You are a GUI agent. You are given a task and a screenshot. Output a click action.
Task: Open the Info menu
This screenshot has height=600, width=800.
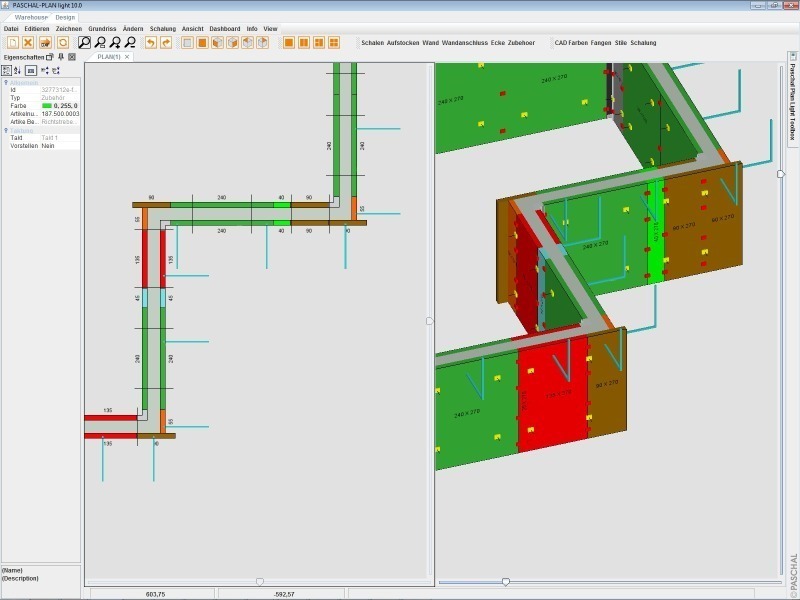point(252,29)
